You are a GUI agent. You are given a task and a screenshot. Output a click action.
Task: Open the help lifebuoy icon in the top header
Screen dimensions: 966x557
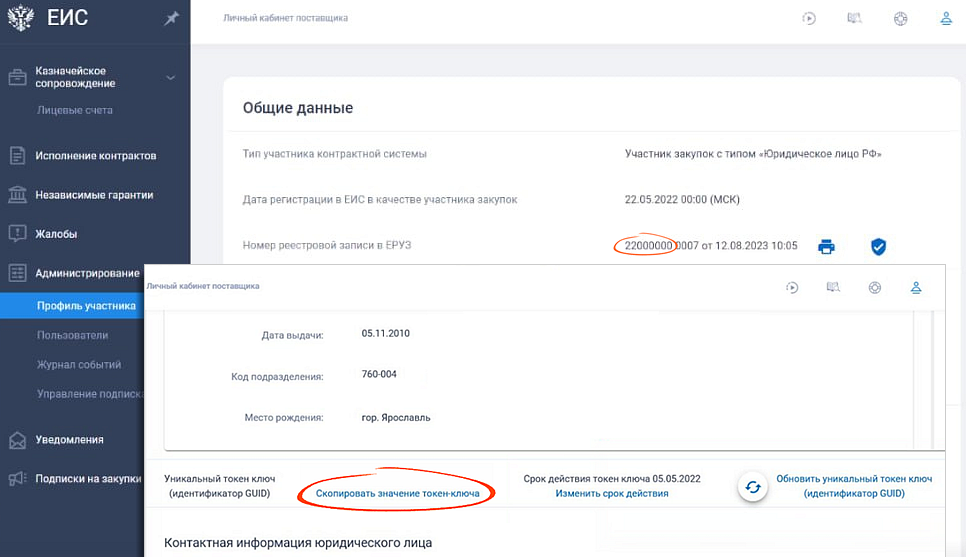[900, 19]
